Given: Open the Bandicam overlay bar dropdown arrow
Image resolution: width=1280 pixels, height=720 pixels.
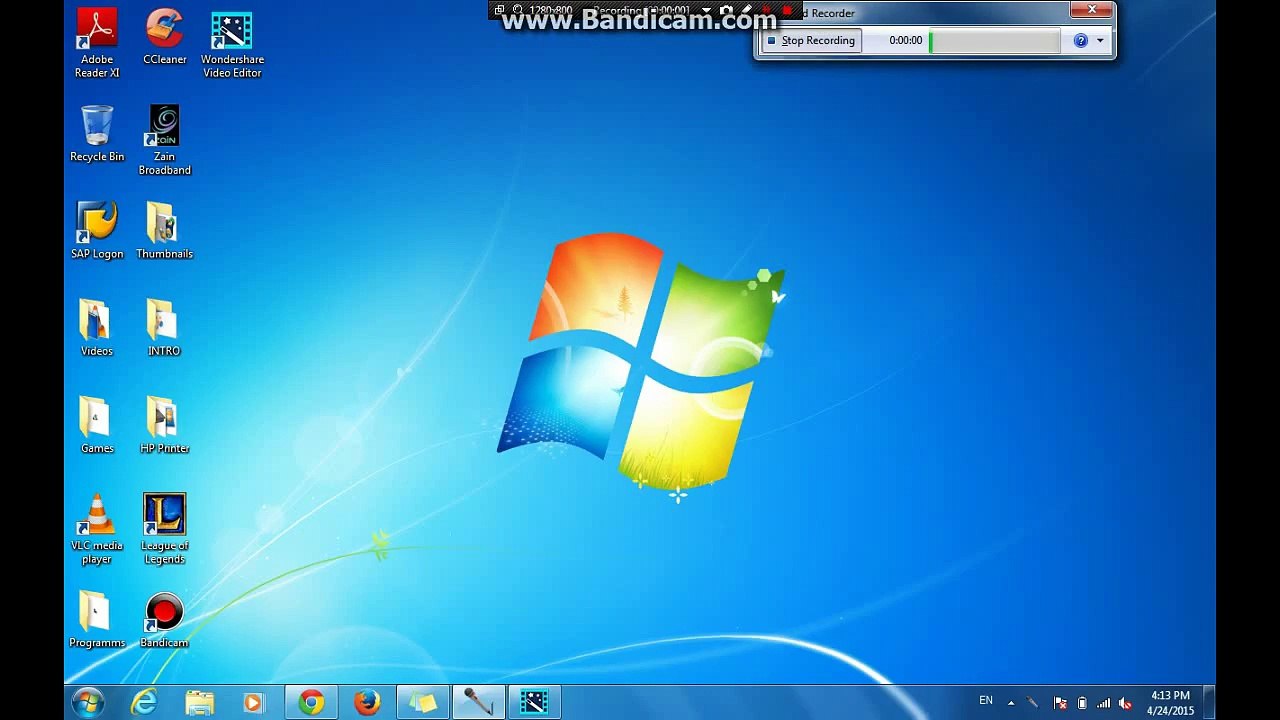Looking at the screenshot, I should [x=706, y=11].
